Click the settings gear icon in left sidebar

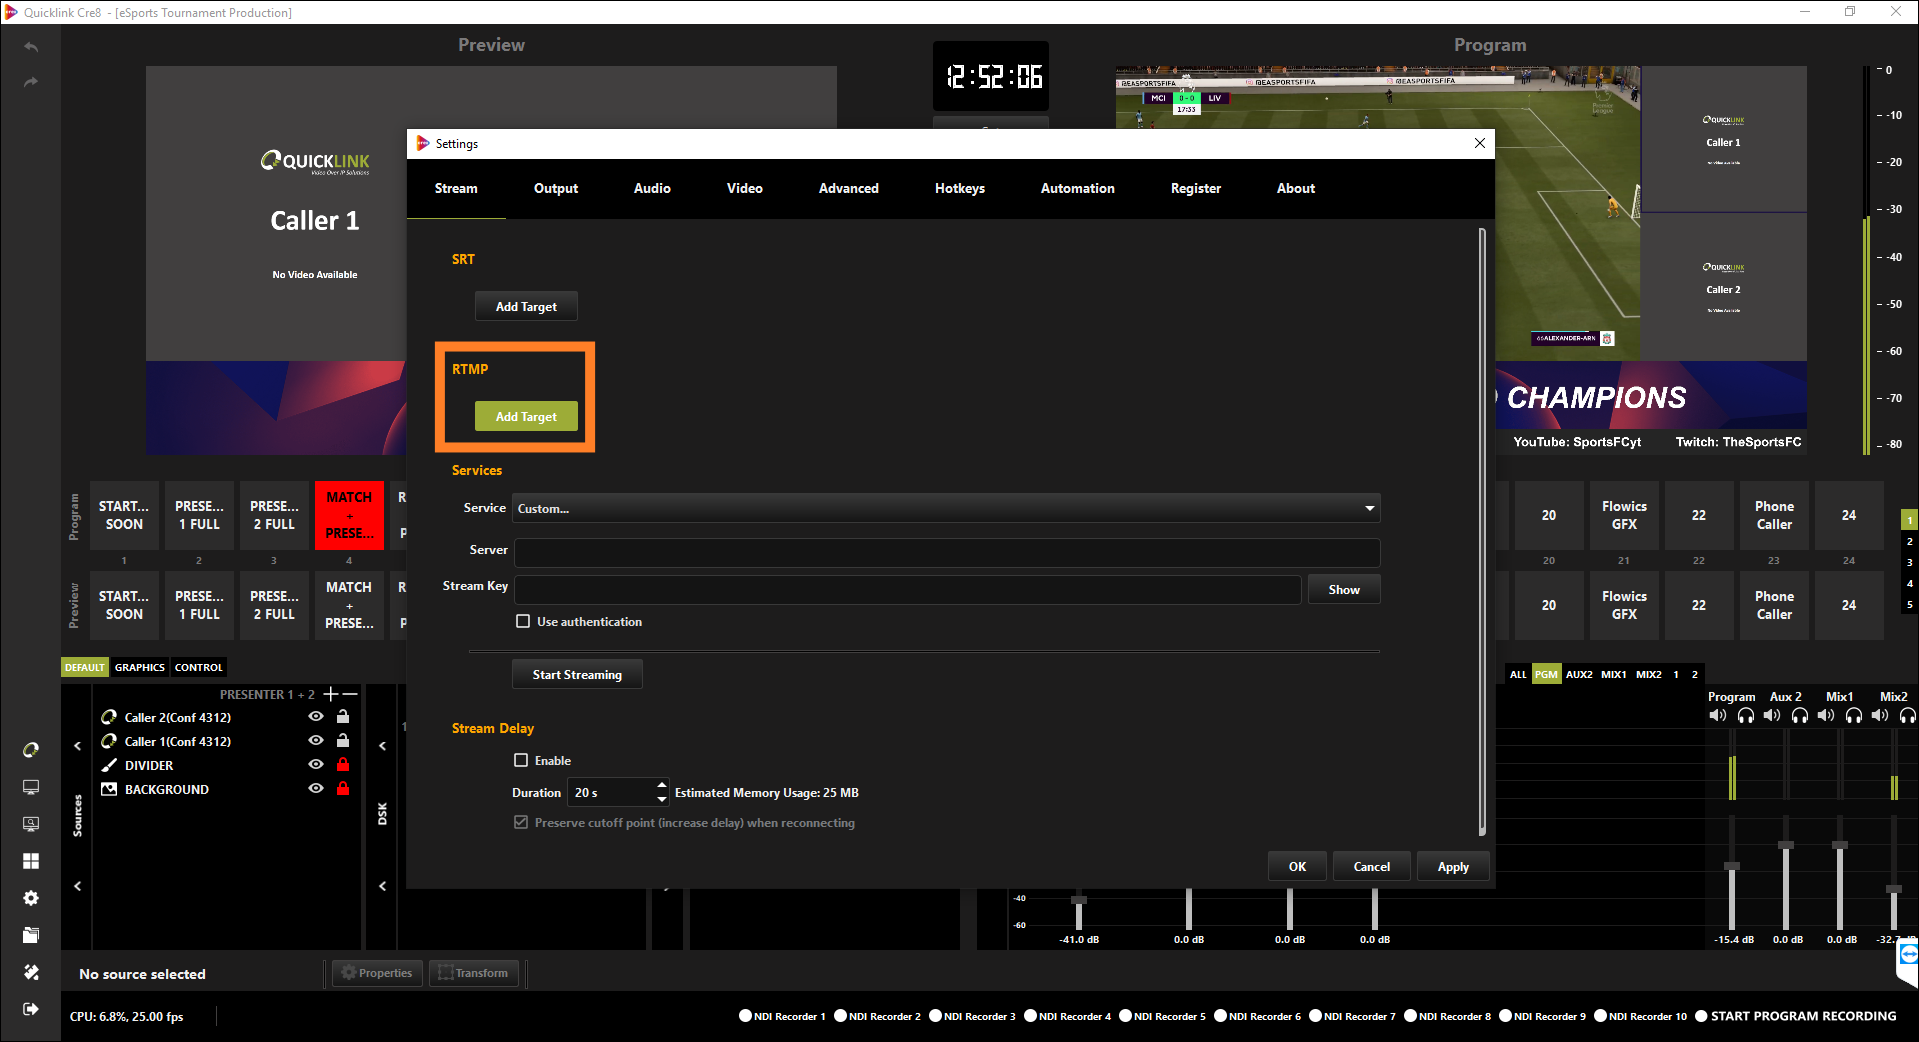coord(31,898)
